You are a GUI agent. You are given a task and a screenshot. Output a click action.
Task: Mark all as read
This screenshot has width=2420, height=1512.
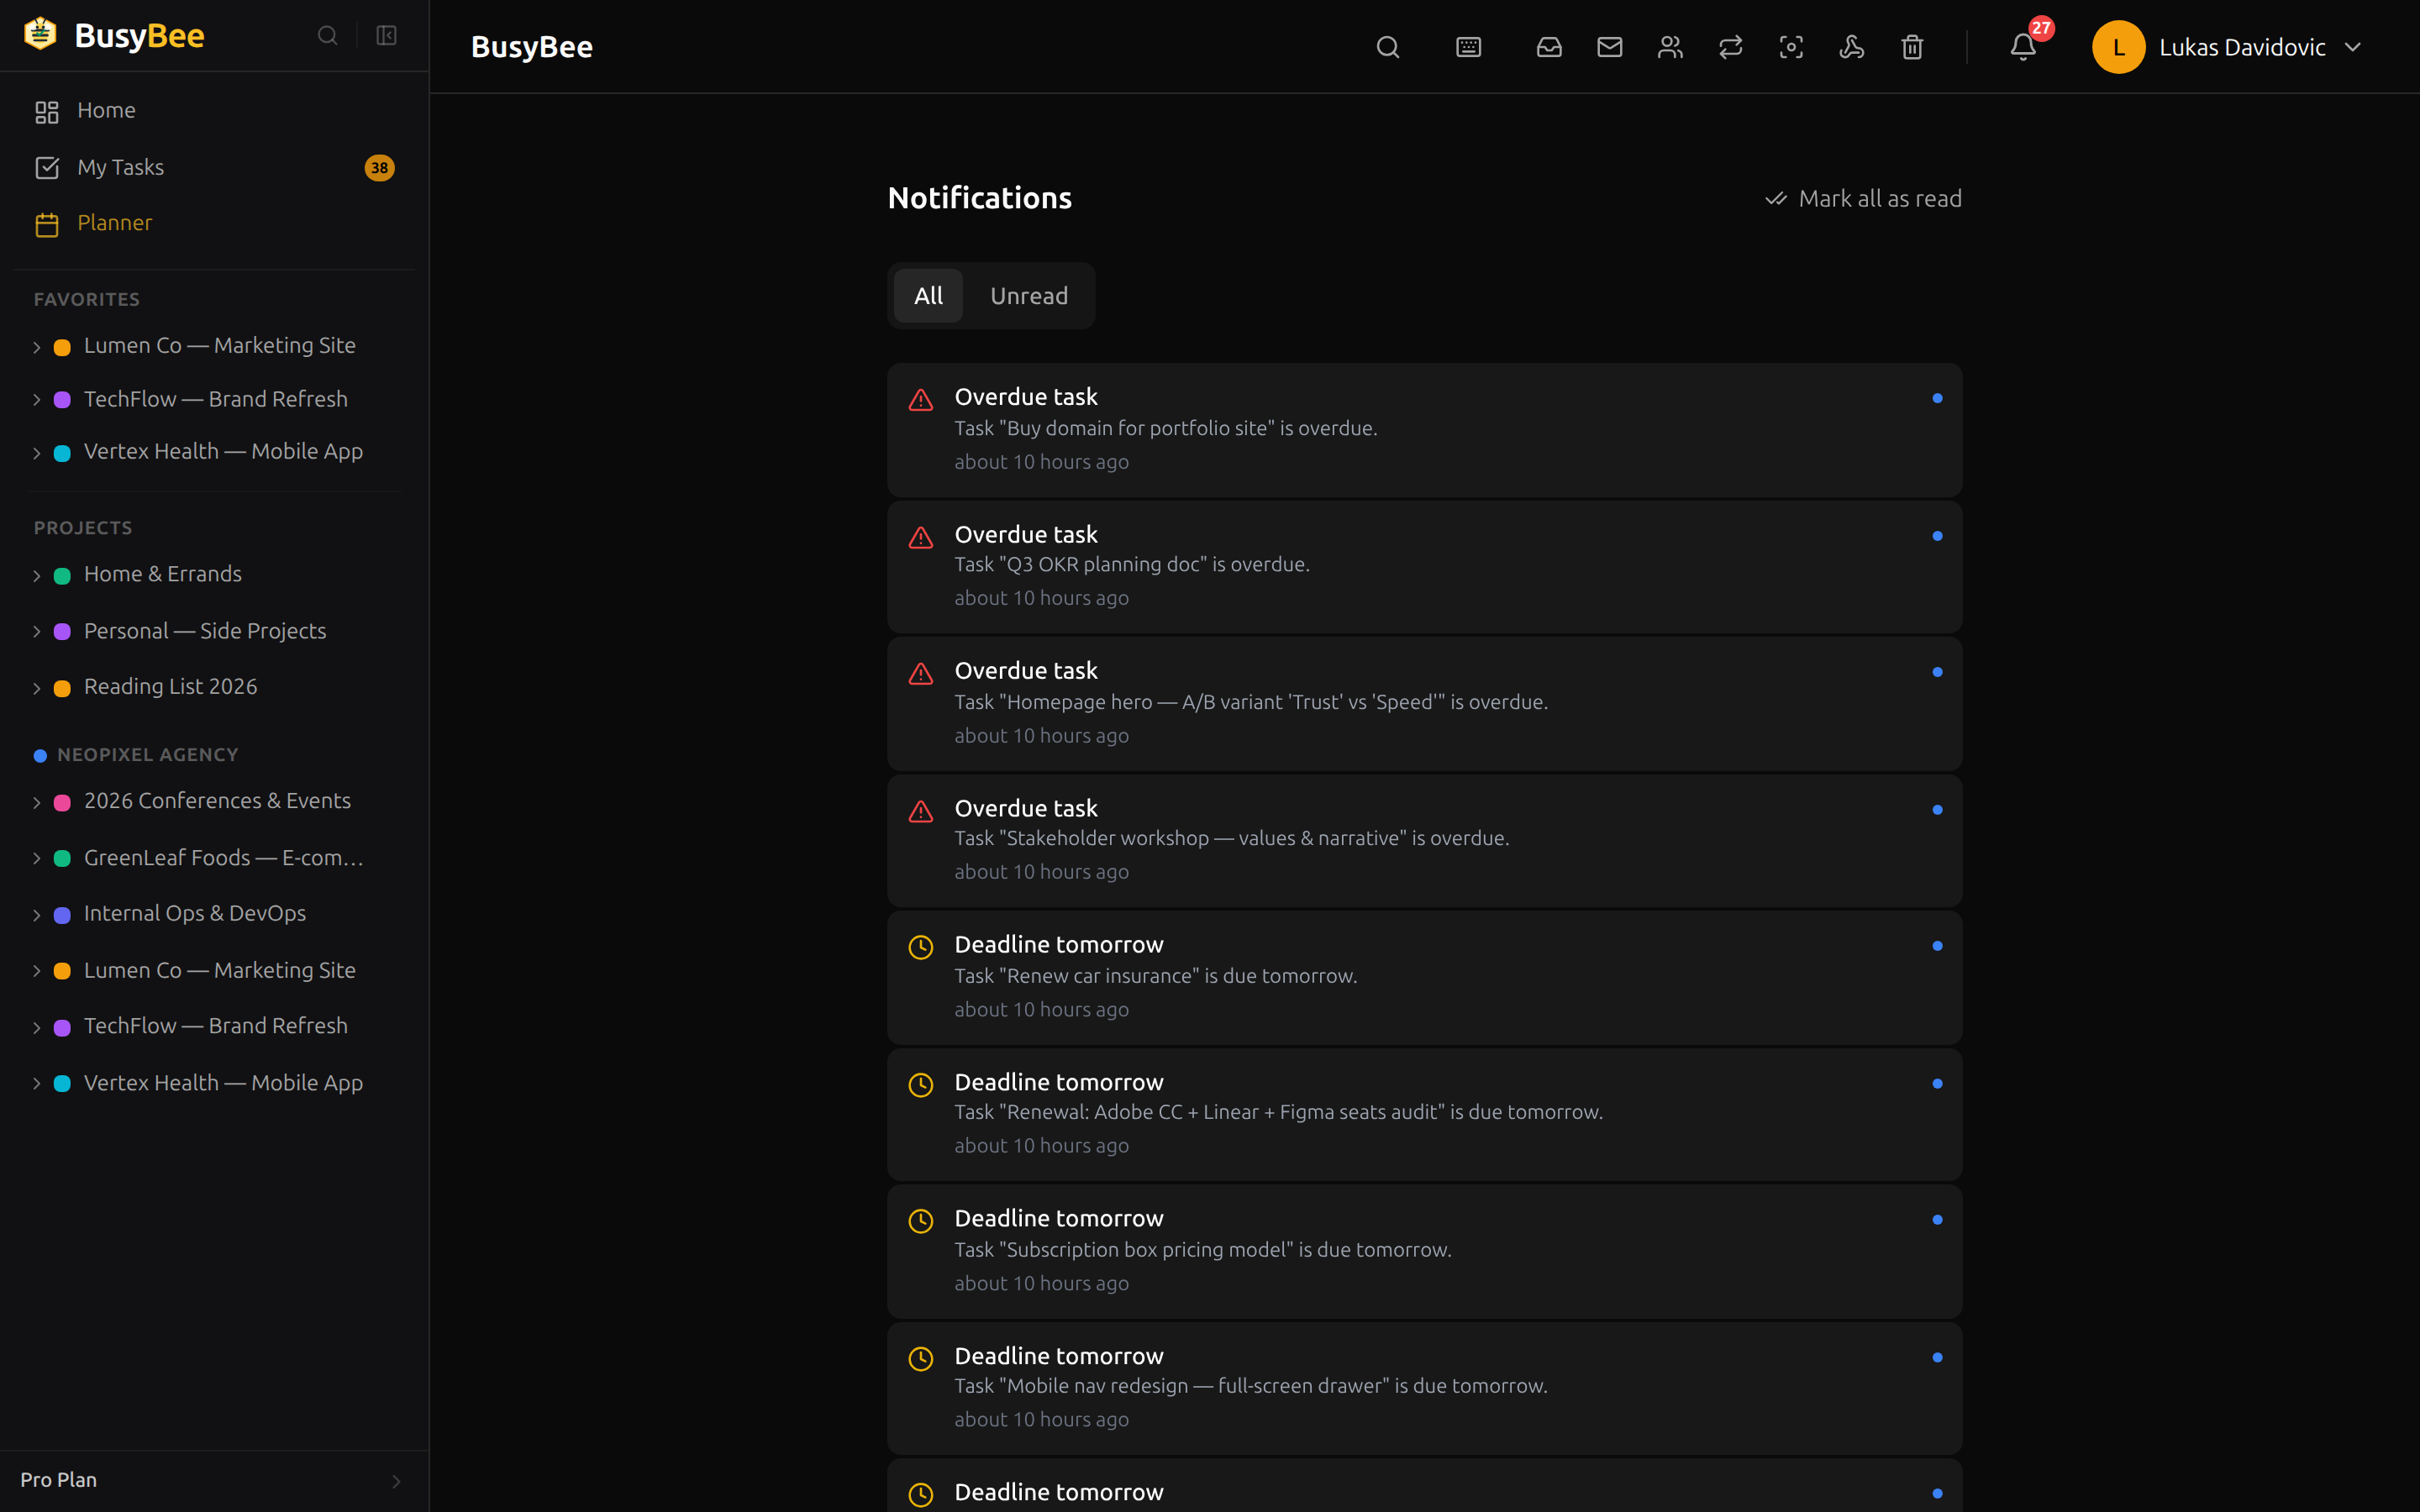pos(1863,199)
